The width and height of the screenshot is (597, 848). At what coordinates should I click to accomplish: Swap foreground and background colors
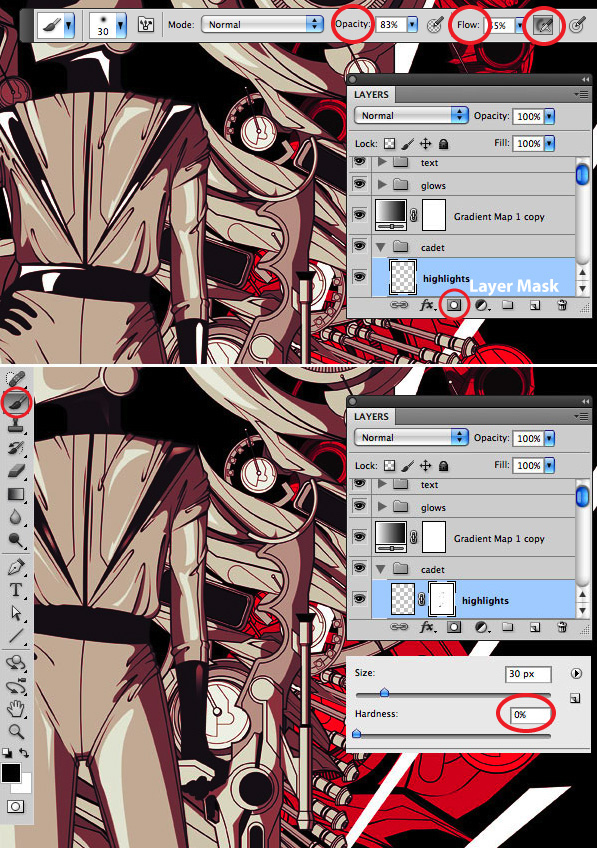click(24, 752)
